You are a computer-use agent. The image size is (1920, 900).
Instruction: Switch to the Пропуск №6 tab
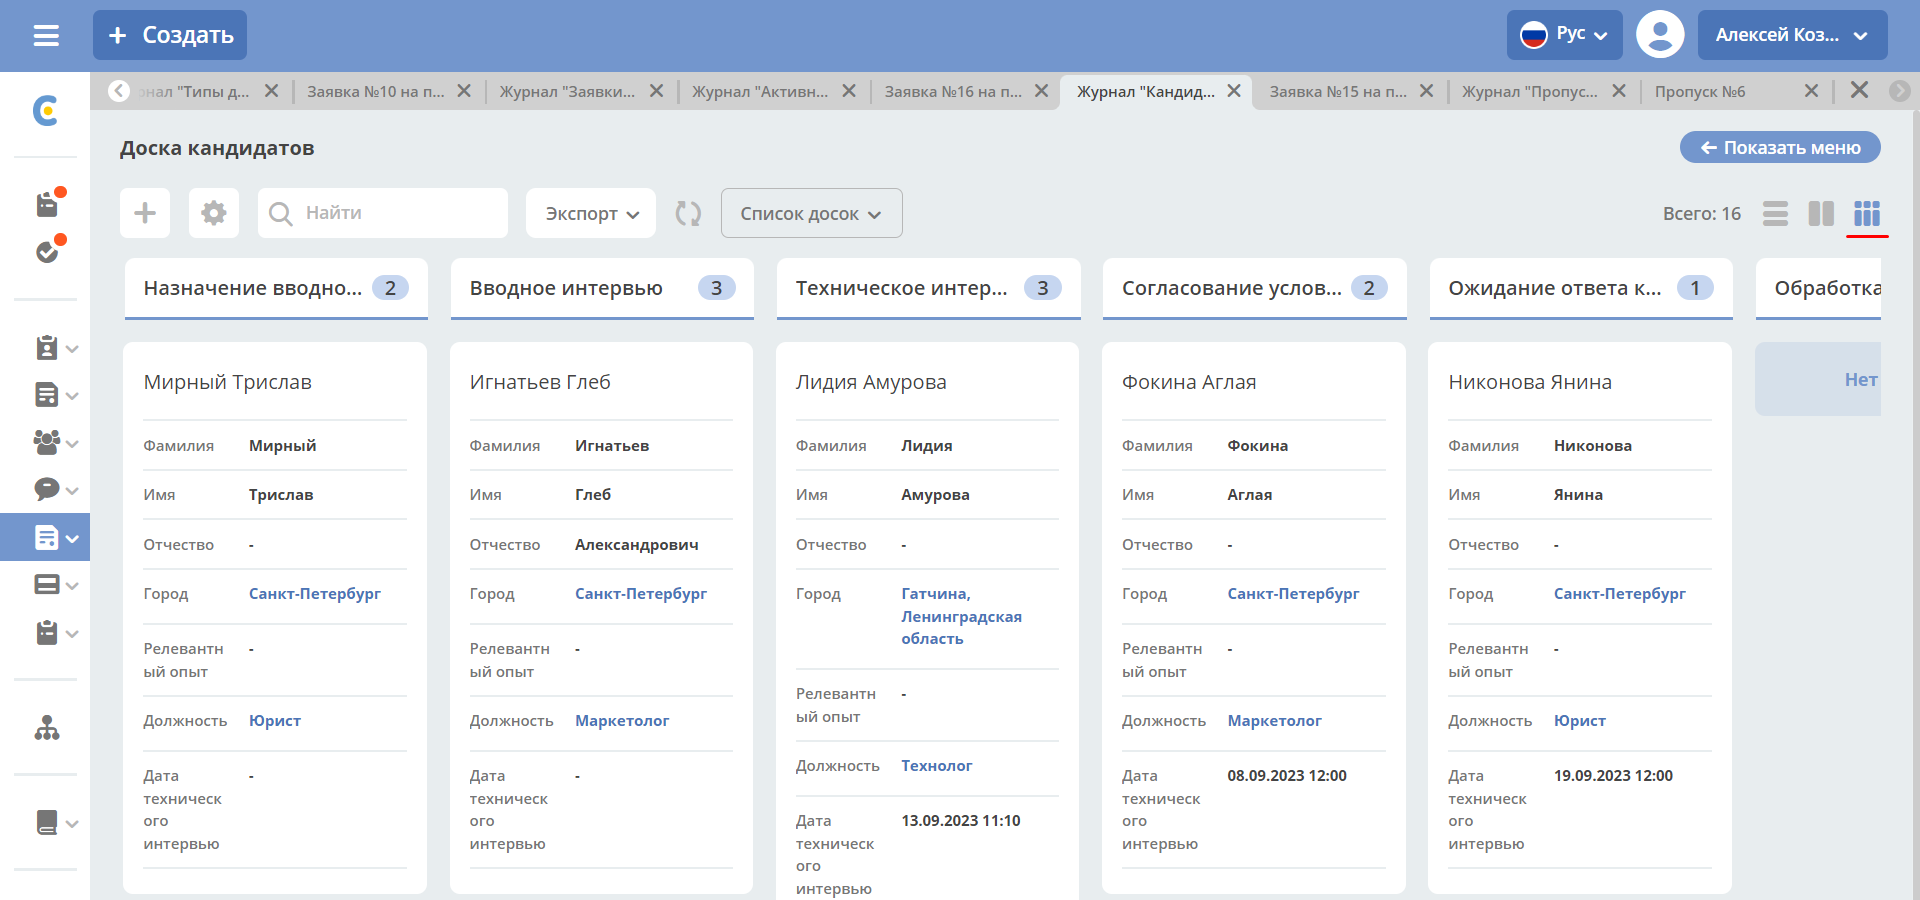(x=1700, y=91)
